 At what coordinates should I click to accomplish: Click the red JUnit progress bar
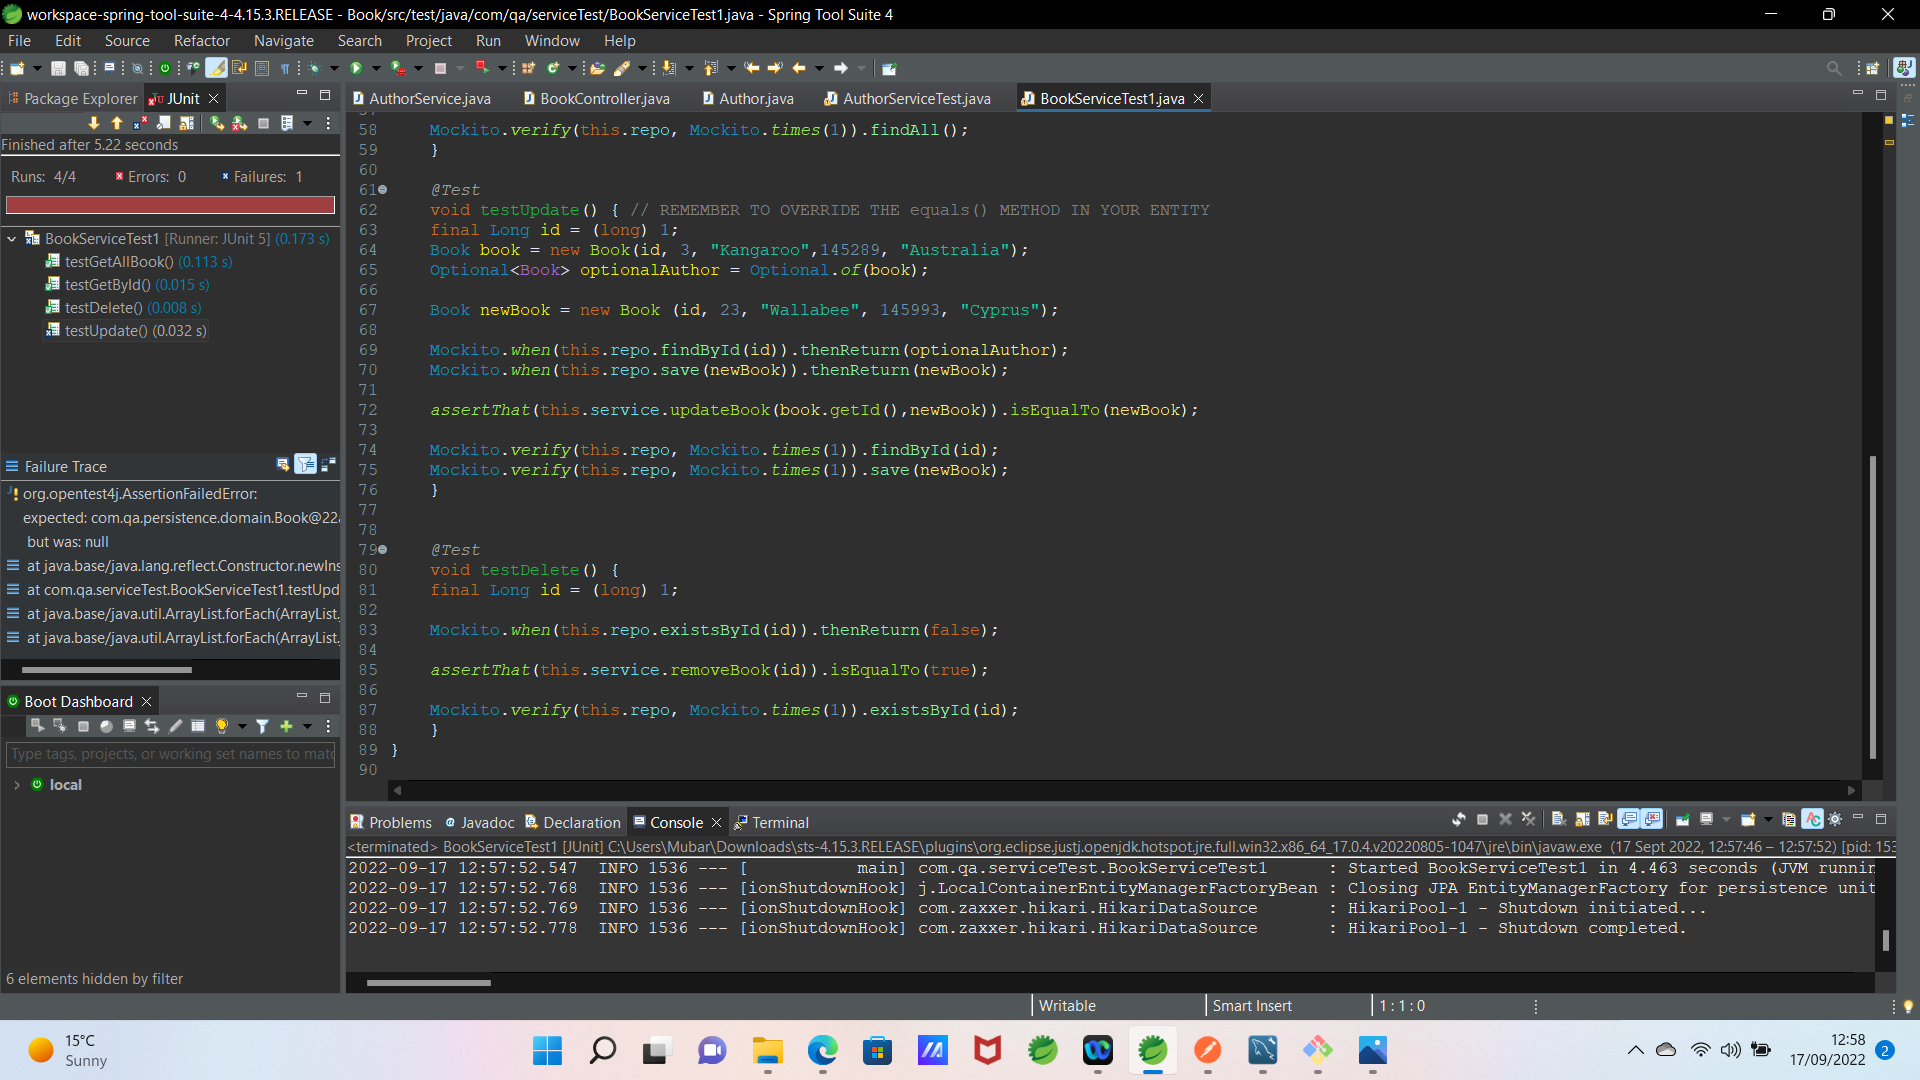point(170,205)
